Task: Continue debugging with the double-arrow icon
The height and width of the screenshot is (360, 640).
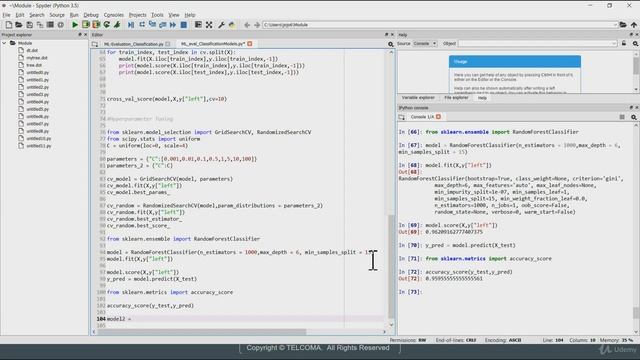Action: pyautogui.click(x=173, y=25)
